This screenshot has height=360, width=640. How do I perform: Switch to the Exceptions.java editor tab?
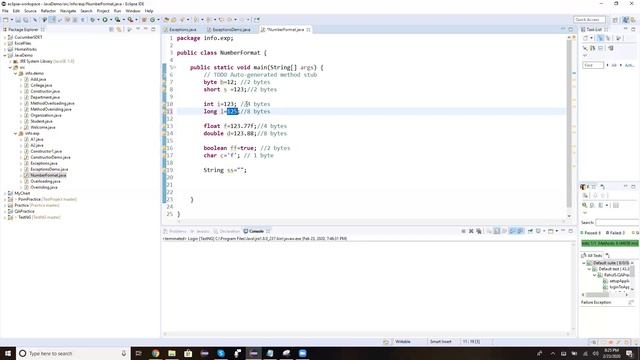click(182, 29)
